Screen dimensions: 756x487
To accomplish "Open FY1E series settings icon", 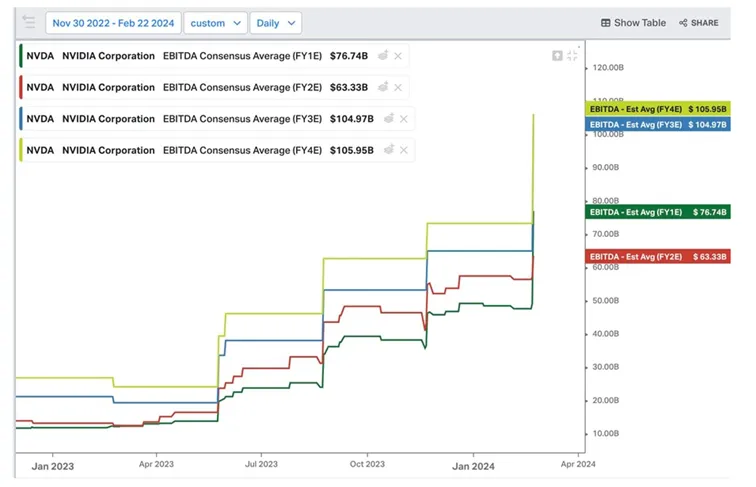I will (x=383, y=55).
